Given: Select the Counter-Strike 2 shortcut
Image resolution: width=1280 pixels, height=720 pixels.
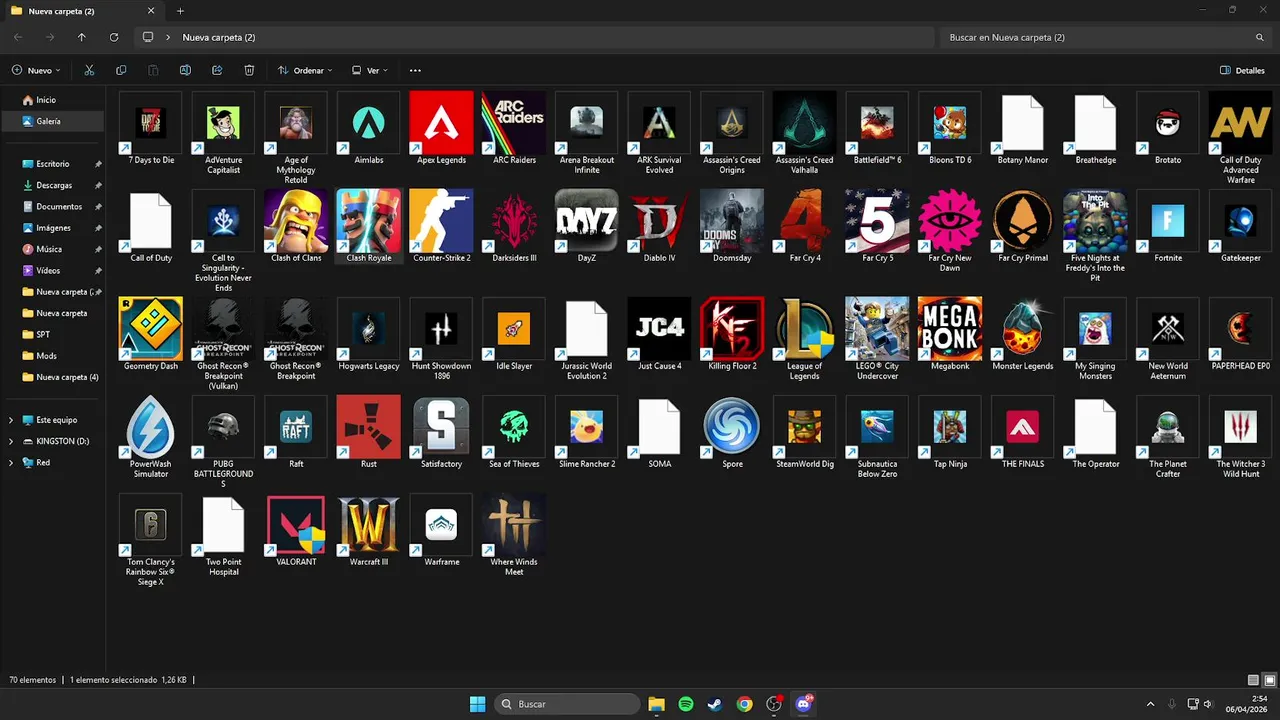Looking at the screenshot, I should (441, 227).
